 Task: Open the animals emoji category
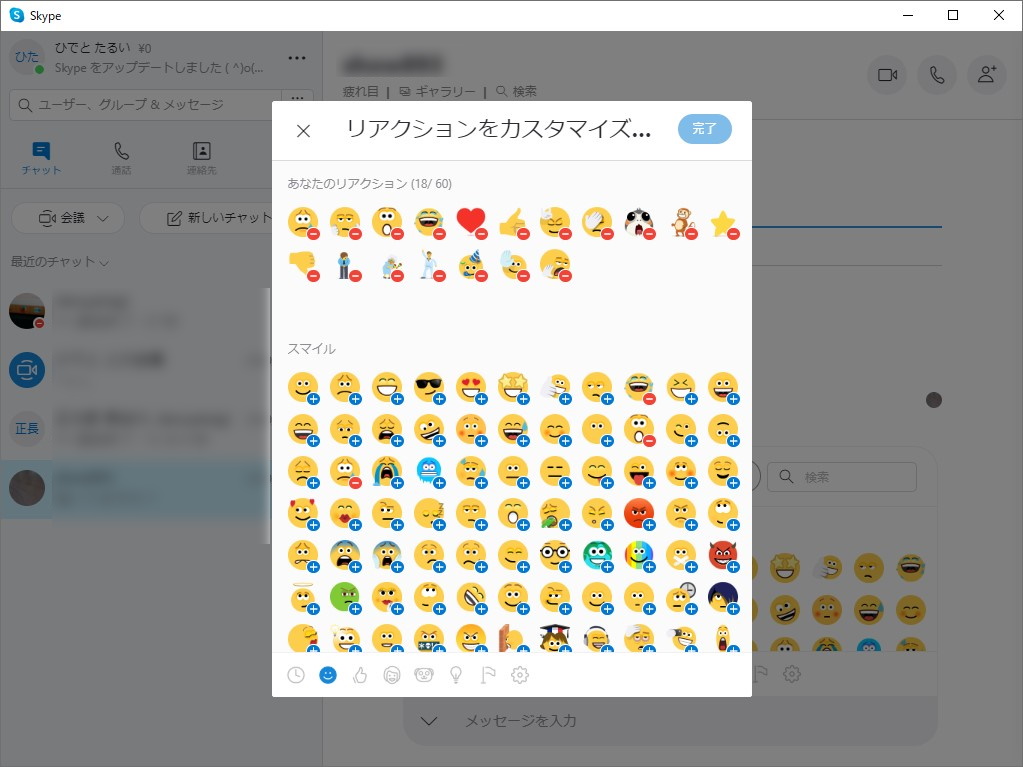point(424,675)
